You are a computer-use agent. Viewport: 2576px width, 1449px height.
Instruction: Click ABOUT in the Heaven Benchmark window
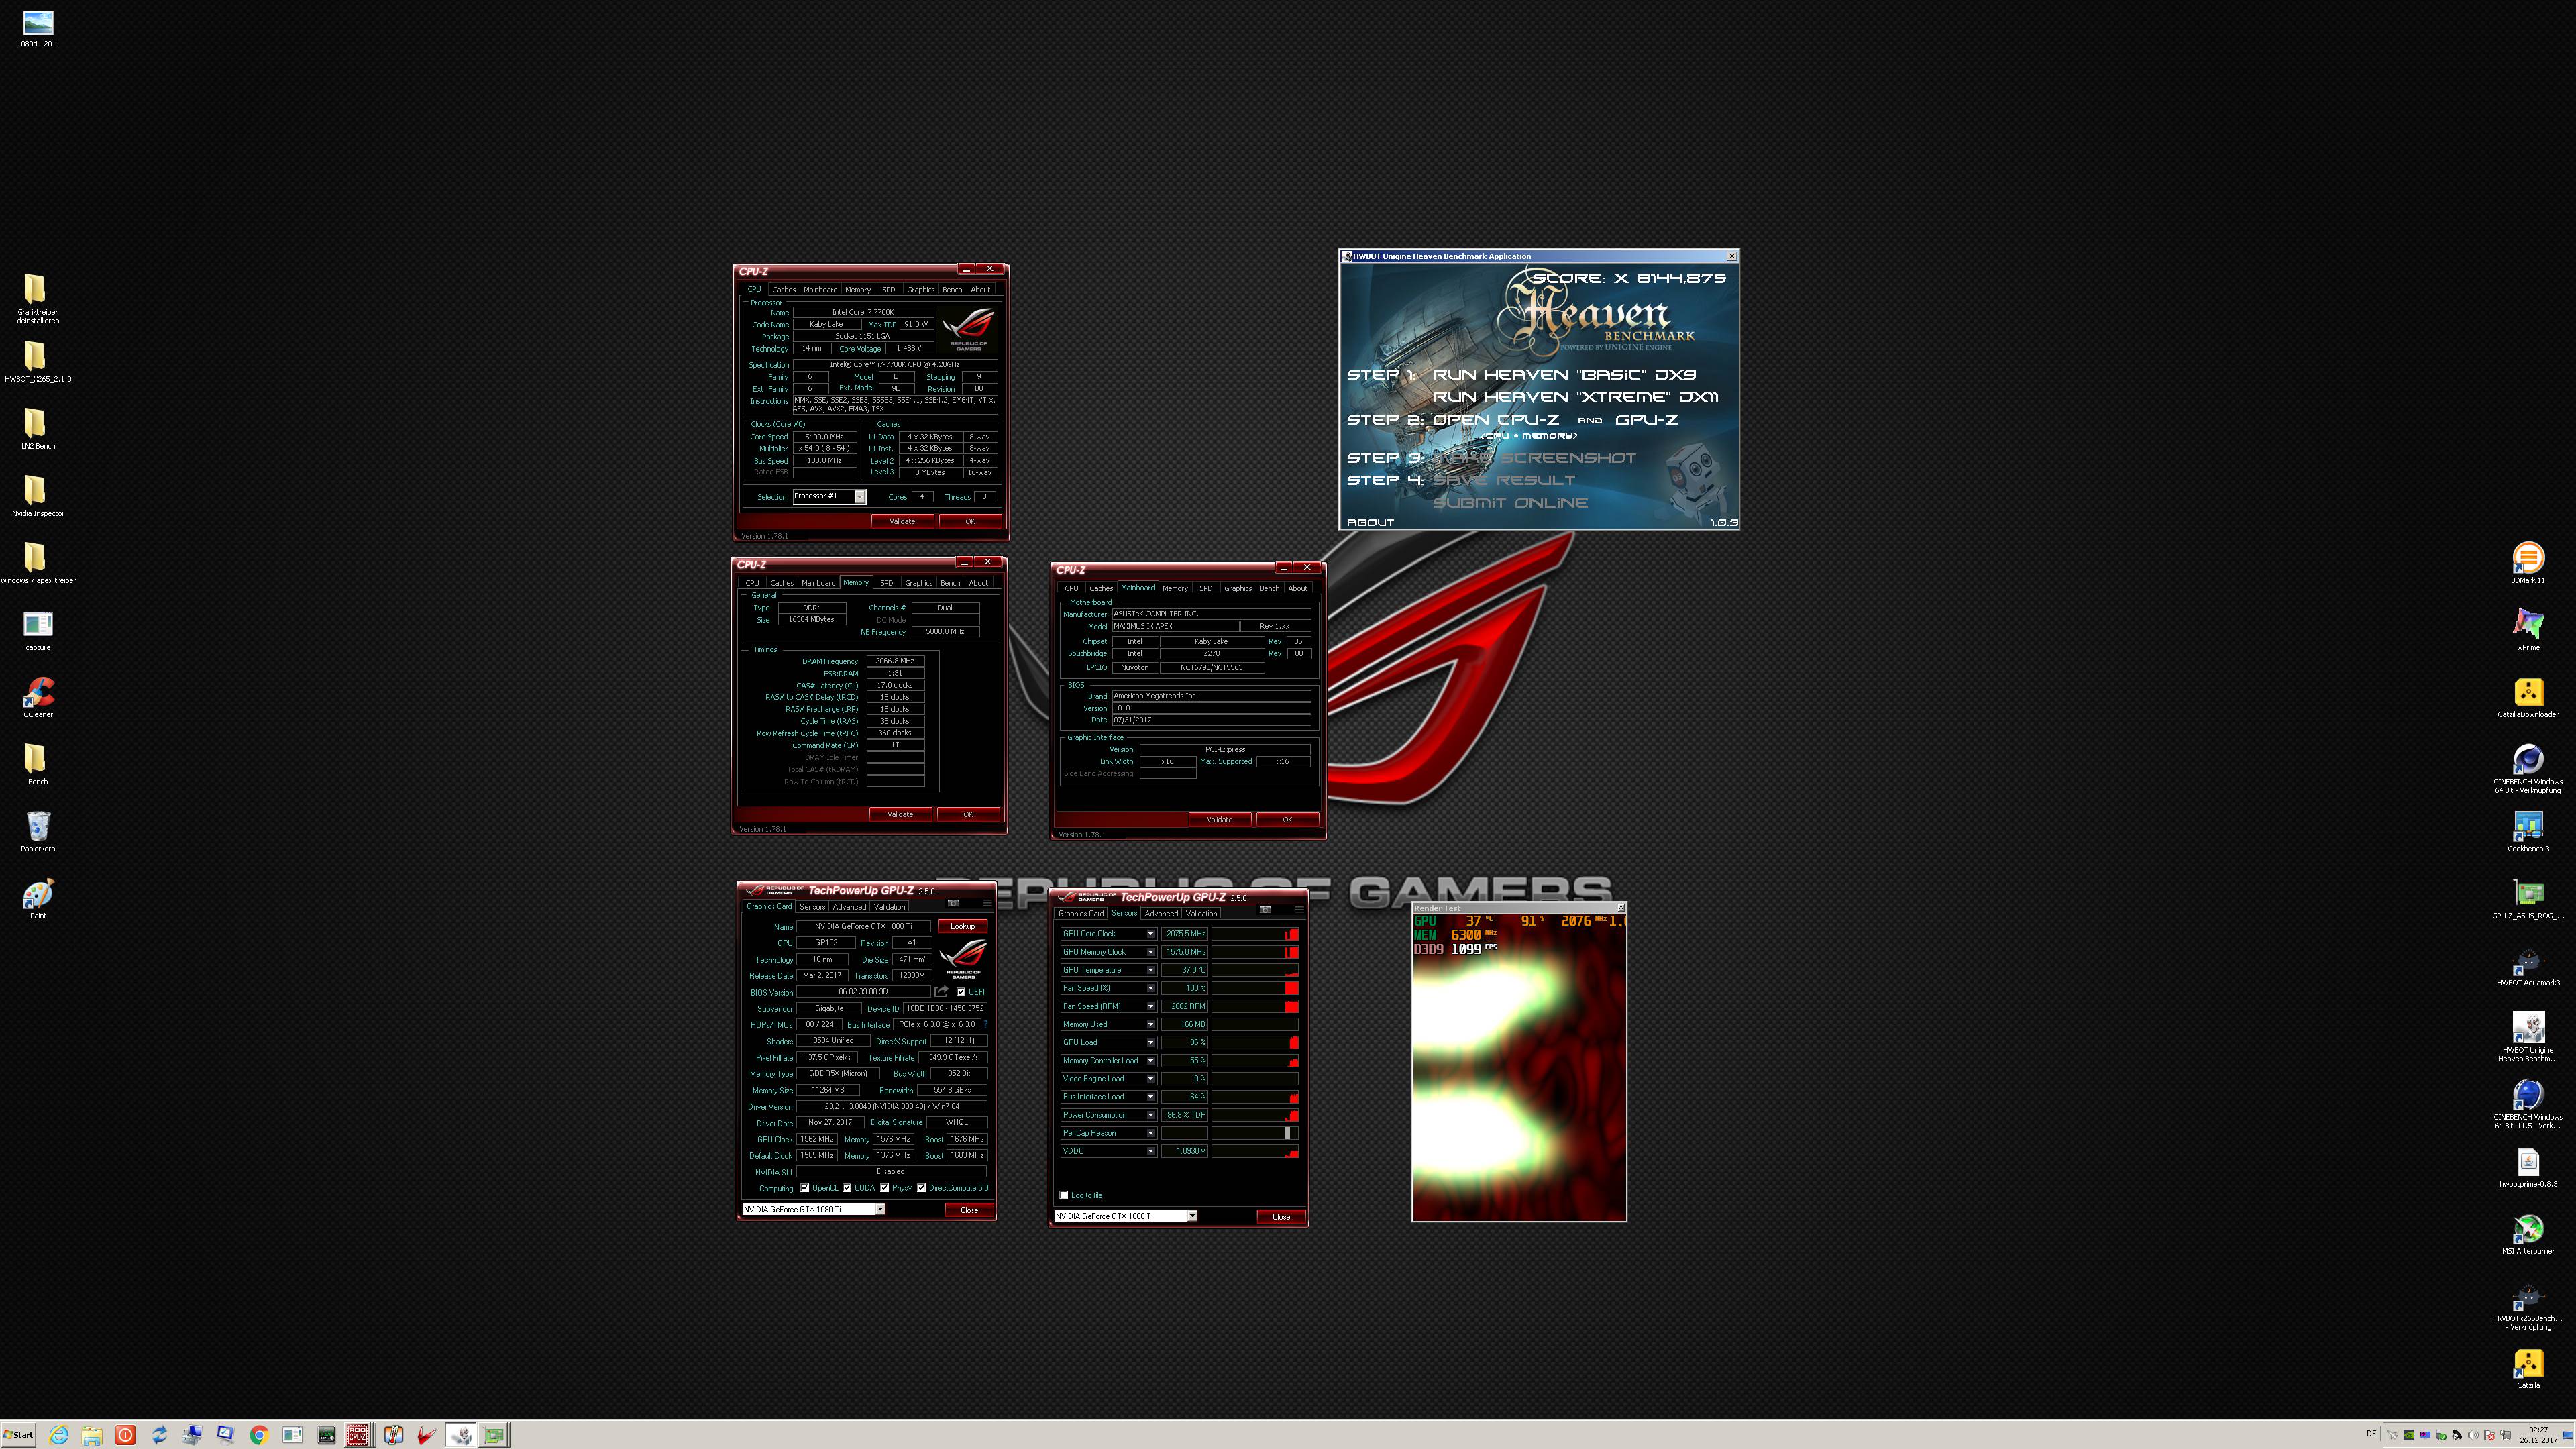point(1370,522)
